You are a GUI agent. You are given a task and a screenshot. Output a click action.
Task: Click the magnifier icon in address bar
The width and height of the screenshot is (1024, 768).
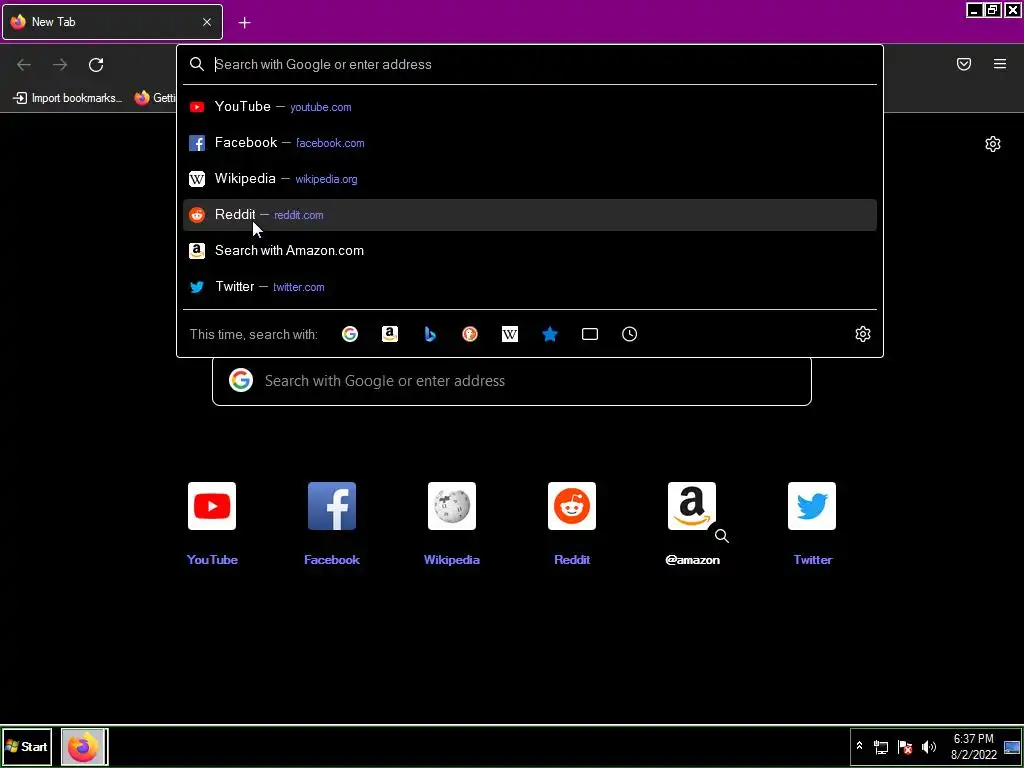tap(197, 64)
